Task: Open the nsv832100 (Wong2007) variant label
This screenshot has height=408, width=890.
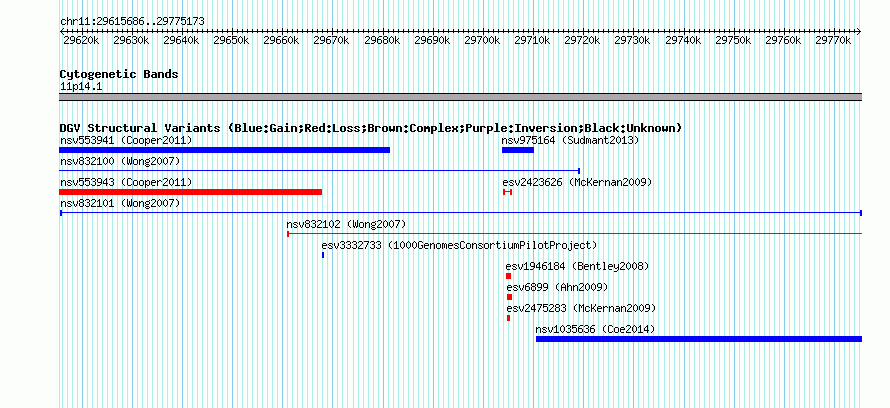Action: point(120,161)
